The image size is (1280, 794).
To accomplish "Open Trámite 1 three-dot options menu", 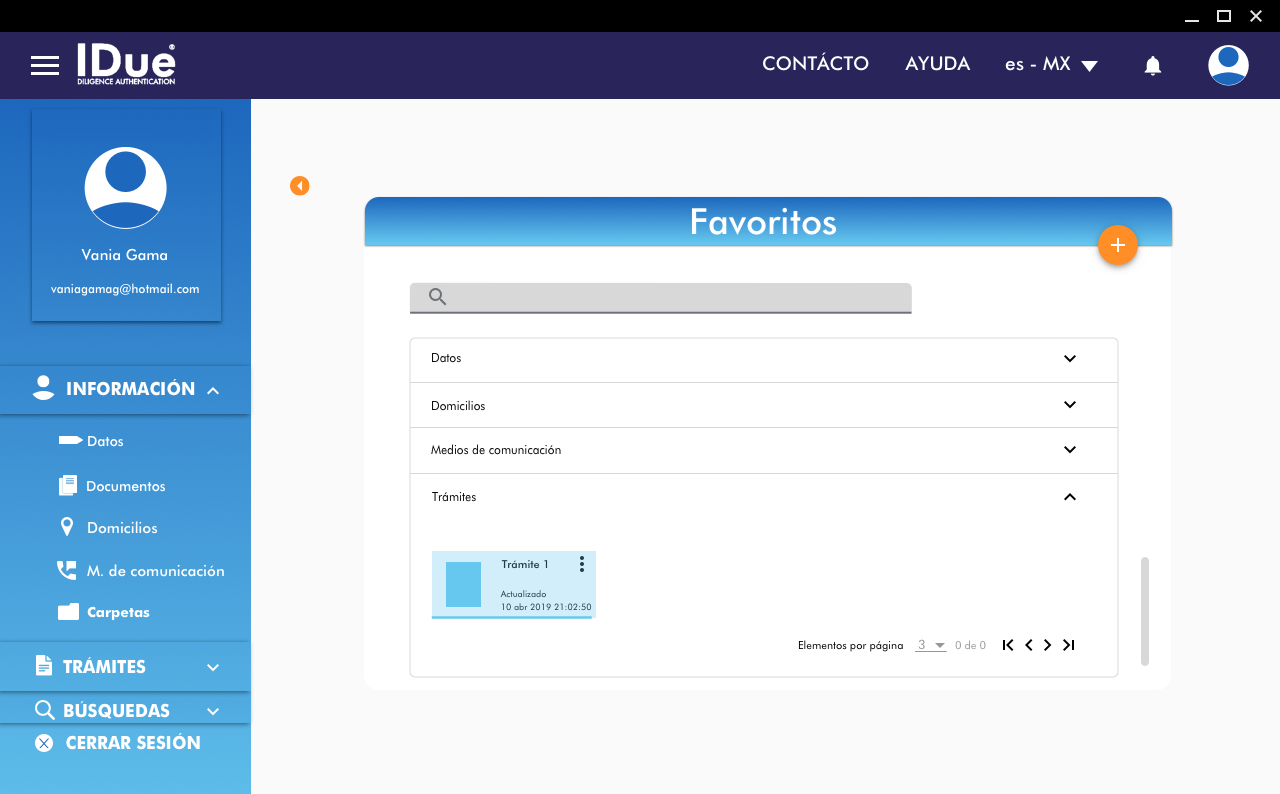I will [x=581, y=565].
